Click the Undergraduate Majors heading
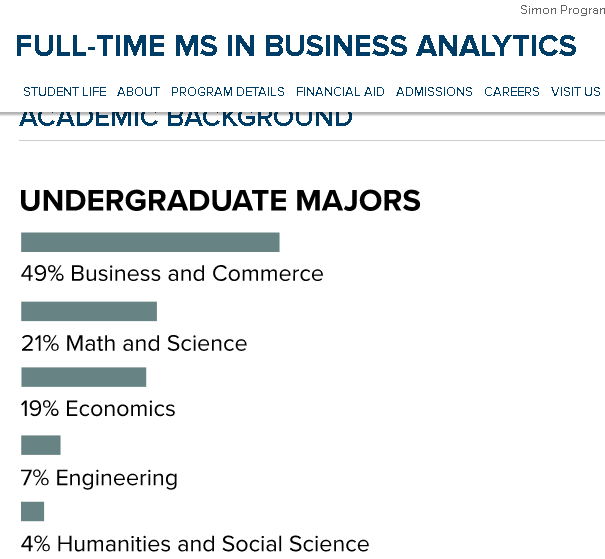 220,201
